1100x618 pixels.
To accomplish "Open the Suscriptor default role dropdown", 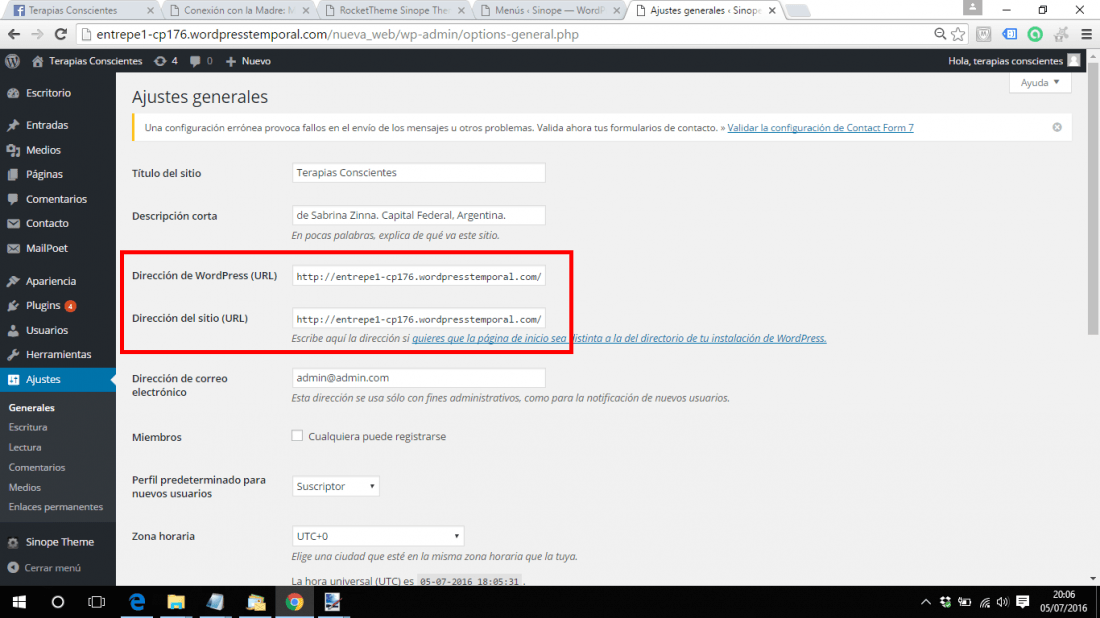I will (335, 486).
